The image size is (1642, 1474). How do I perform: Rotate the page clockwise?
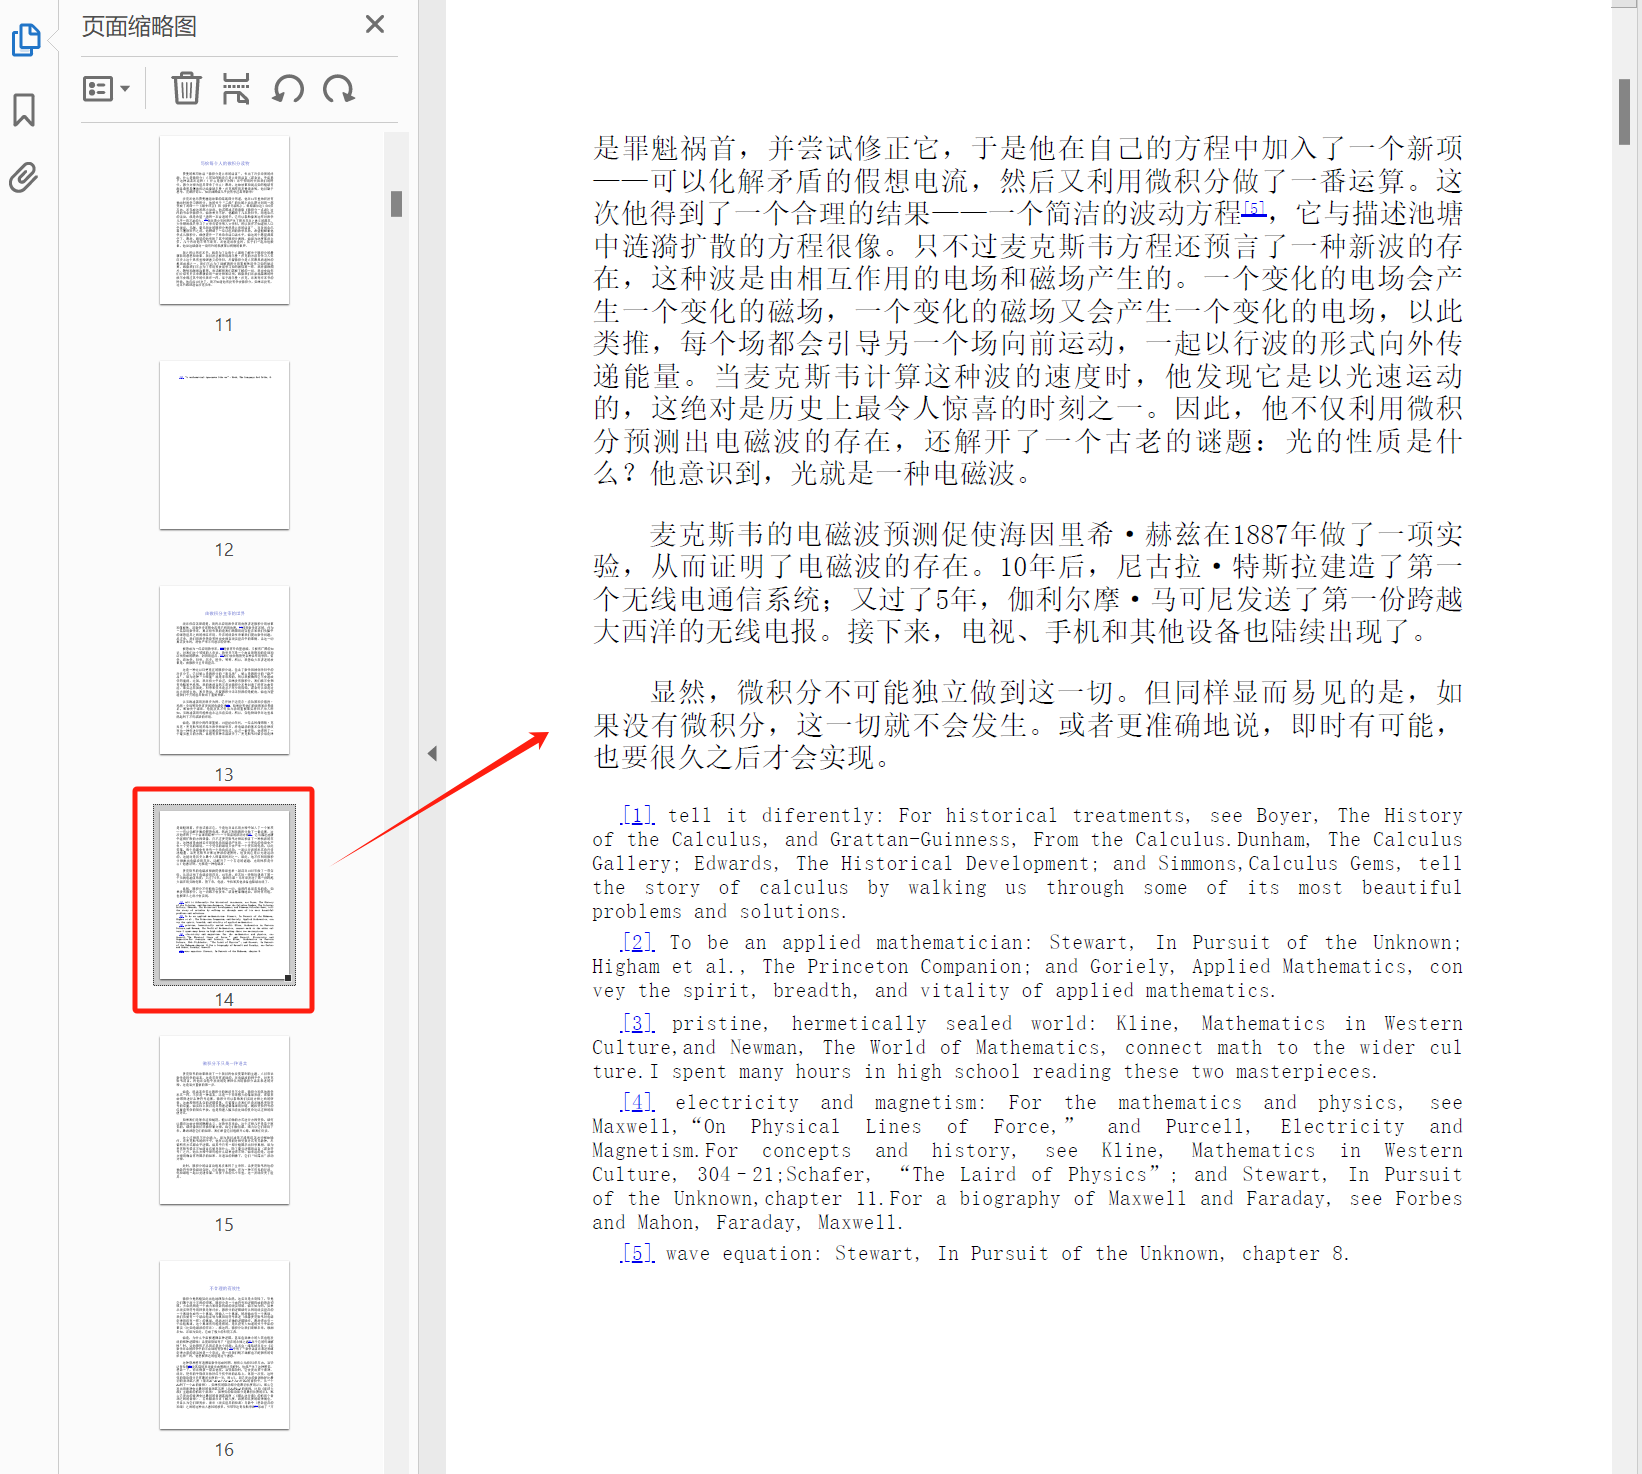point(339,89)
